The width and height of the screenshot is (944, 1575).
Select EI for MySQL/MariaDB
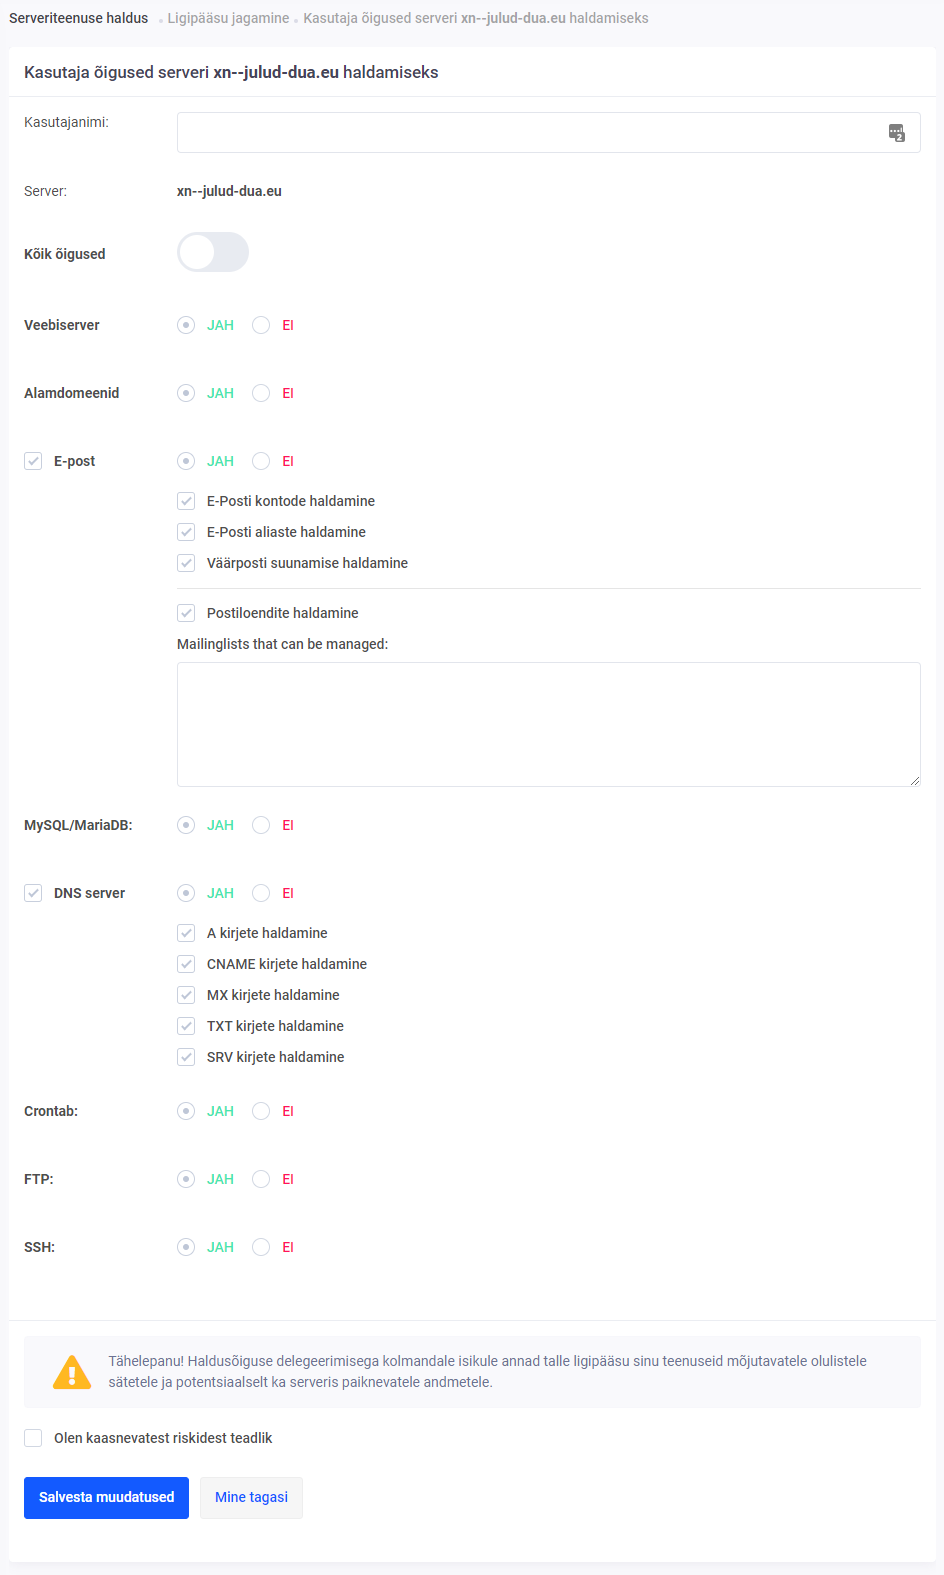coord(262,825)
